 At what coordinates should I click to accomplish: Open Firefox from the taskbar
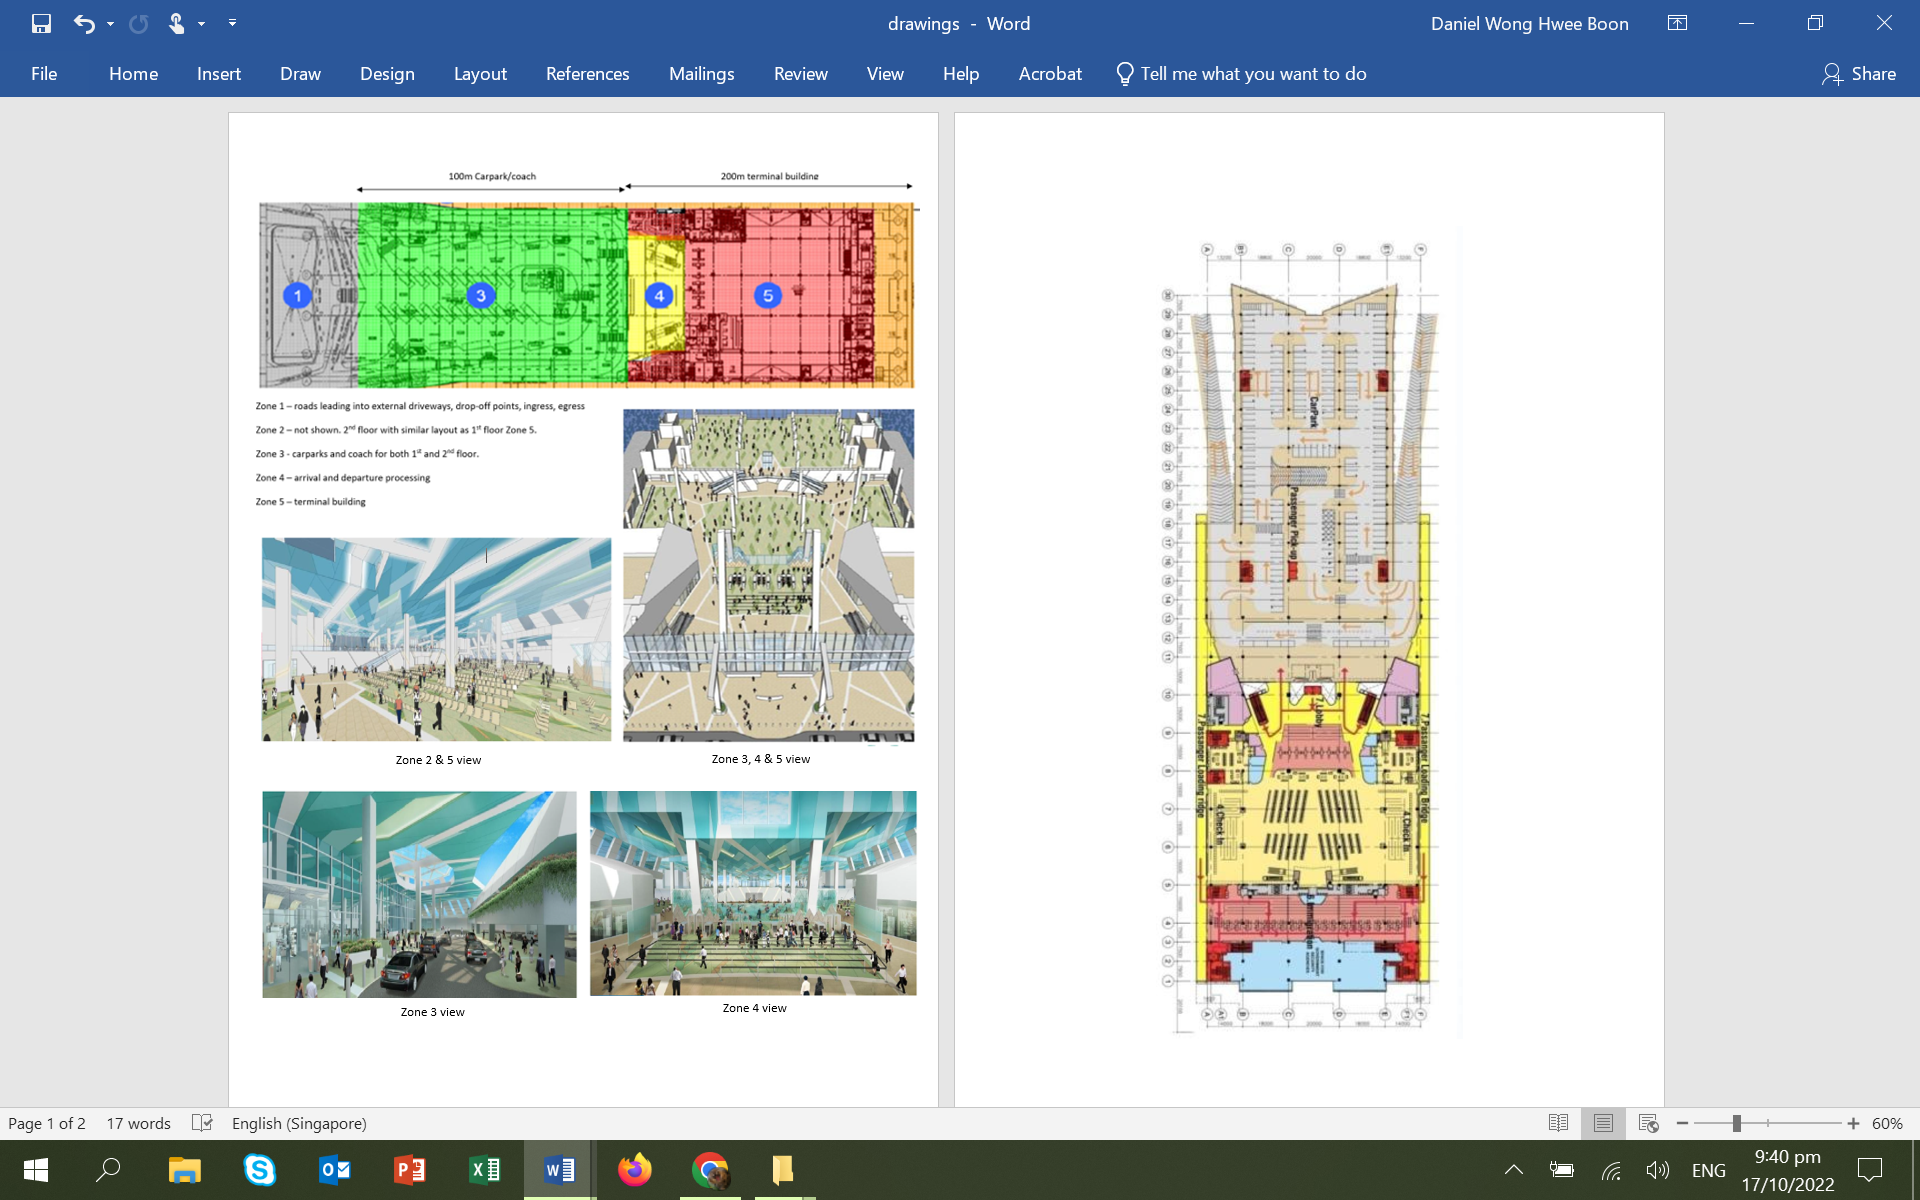[x=634, y=1169]
